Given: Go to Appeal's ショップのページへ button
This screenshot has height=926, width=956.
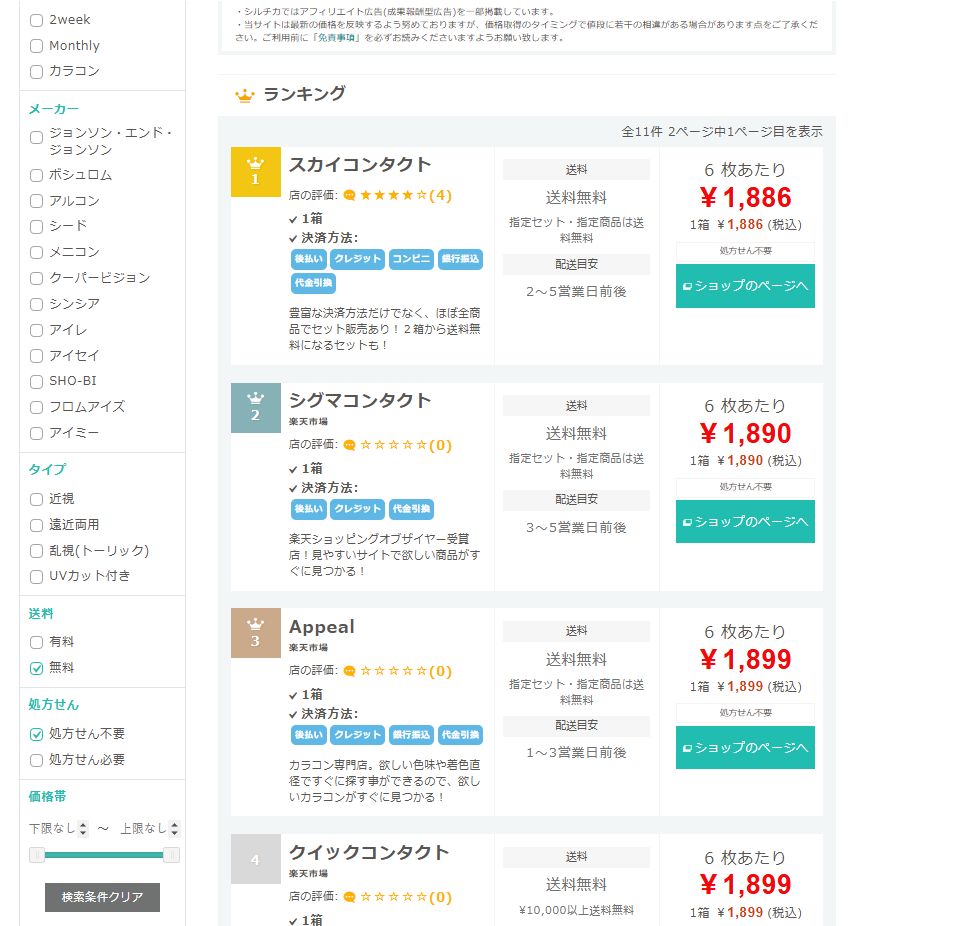Looking at the screenshot, I should (x=745, y=748).
